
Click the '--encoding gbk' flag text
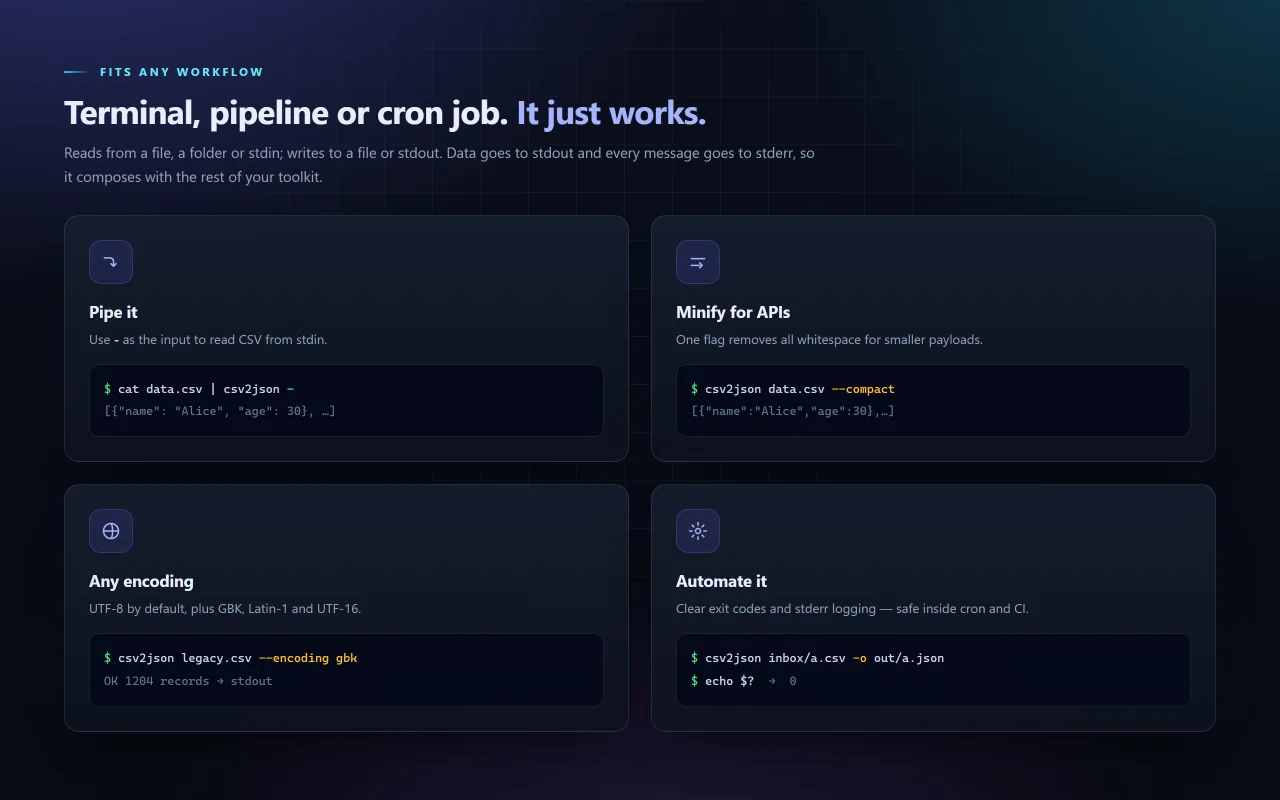[308, 658]
